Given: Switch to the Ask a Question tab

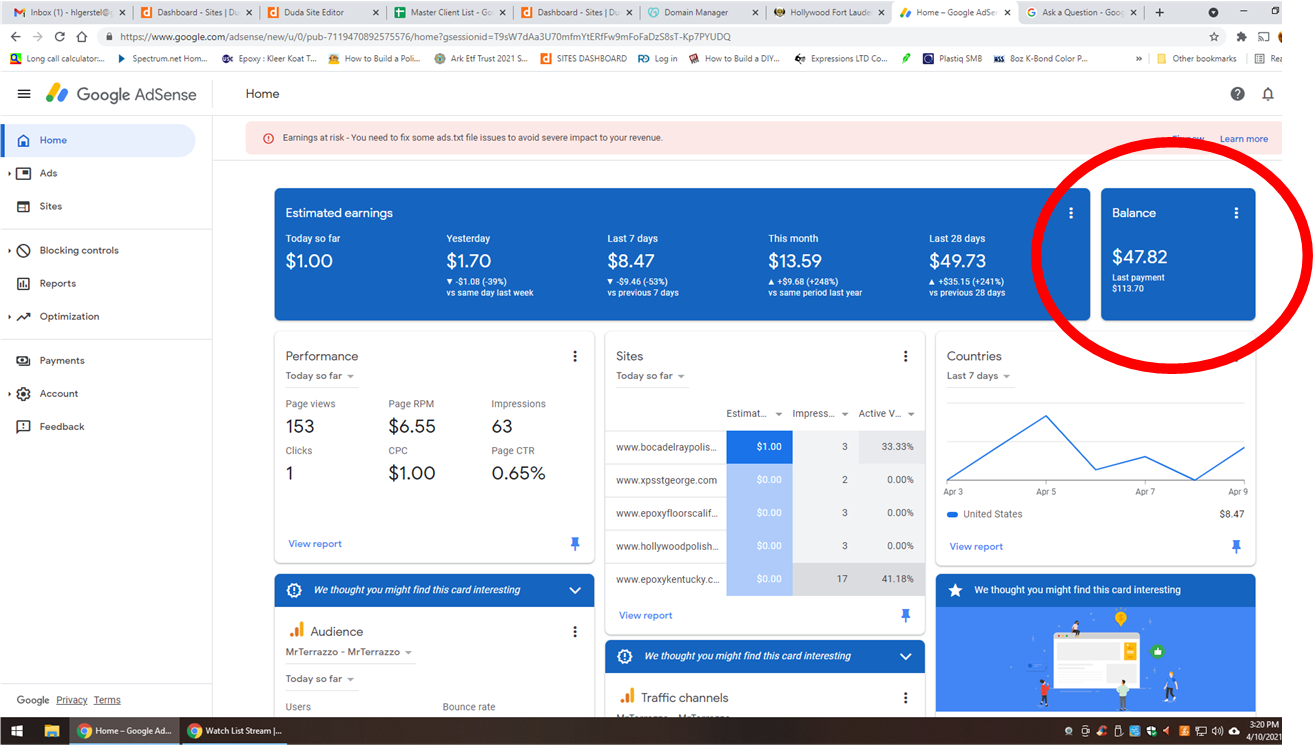Looking at the screenshot, I should 1081,13.
